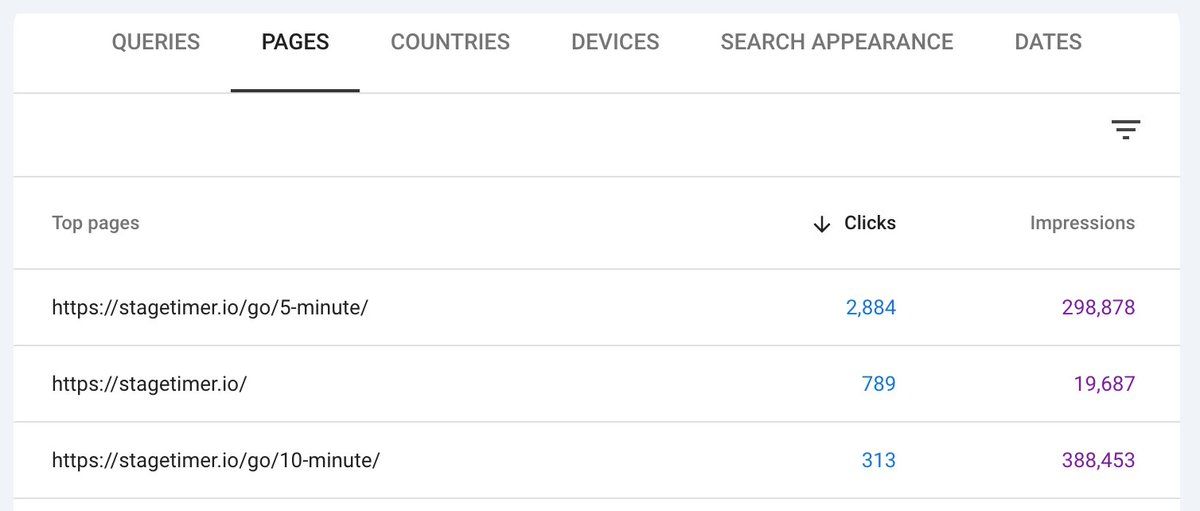The width and height of the screenshot is (1200, 511).
Task: Show the Search Appearance tab
Action: pos(837,42)
